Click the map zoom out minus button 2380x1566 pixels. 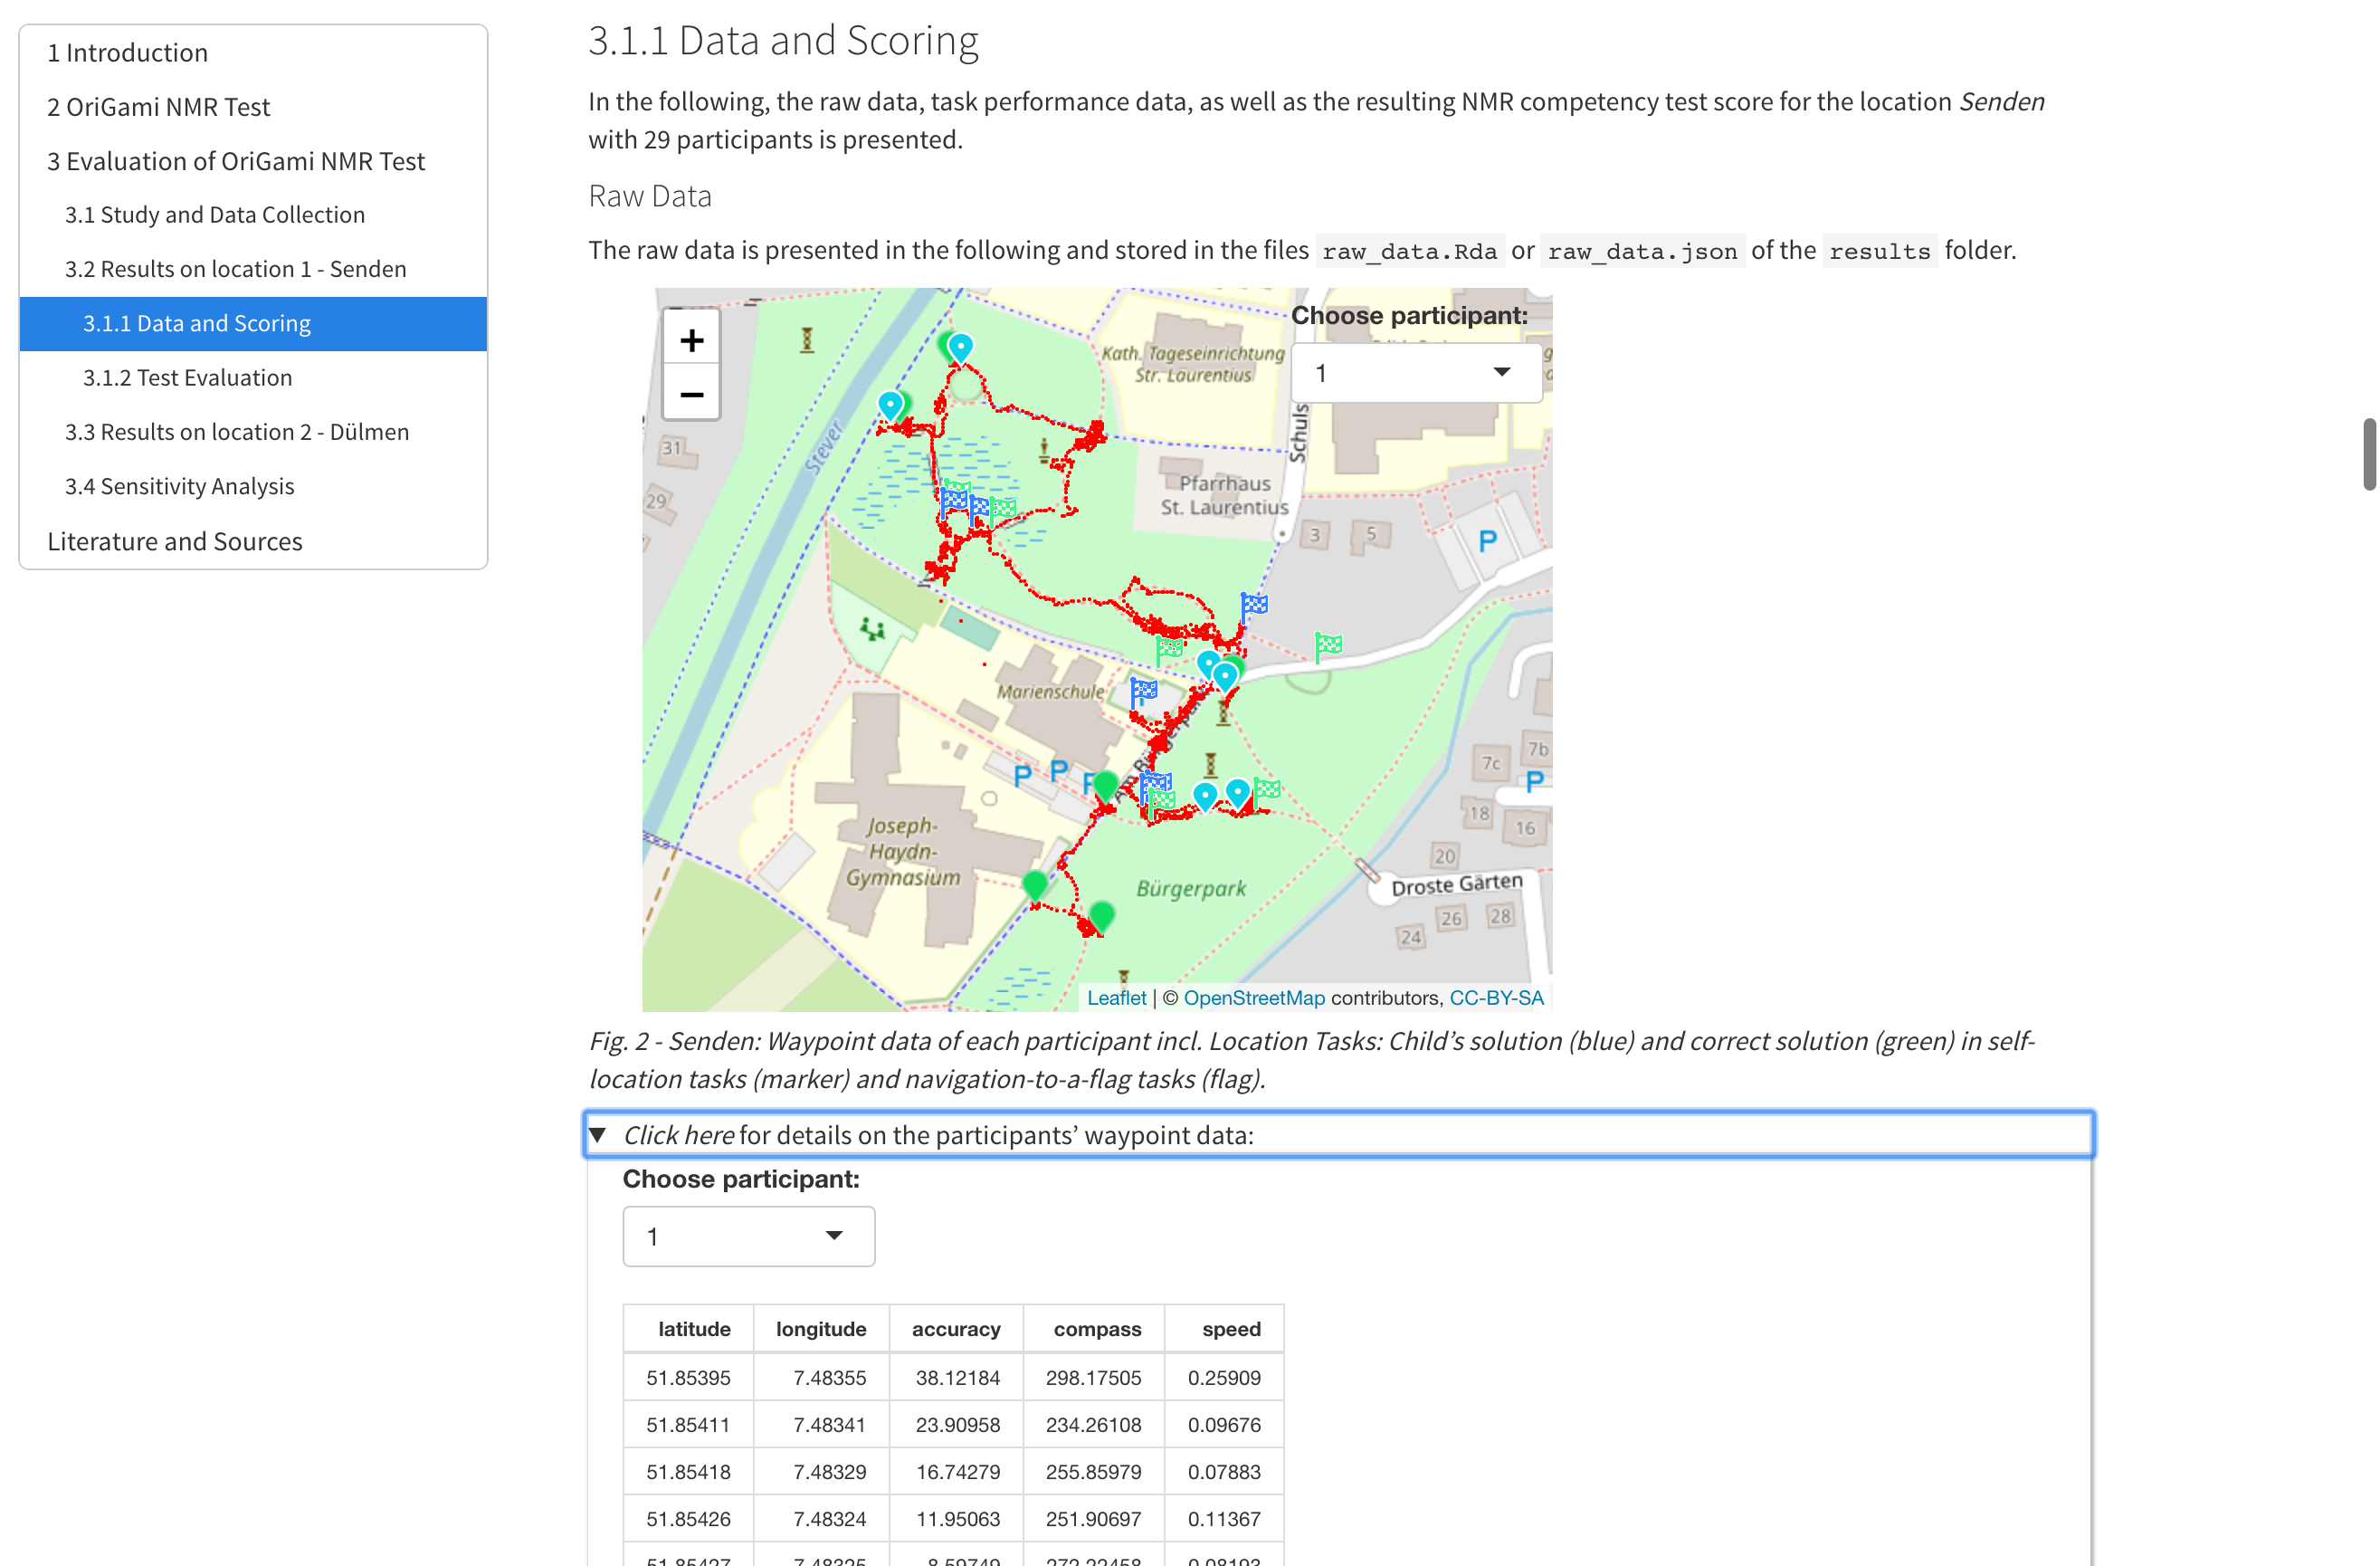click(x=691, y=394)
